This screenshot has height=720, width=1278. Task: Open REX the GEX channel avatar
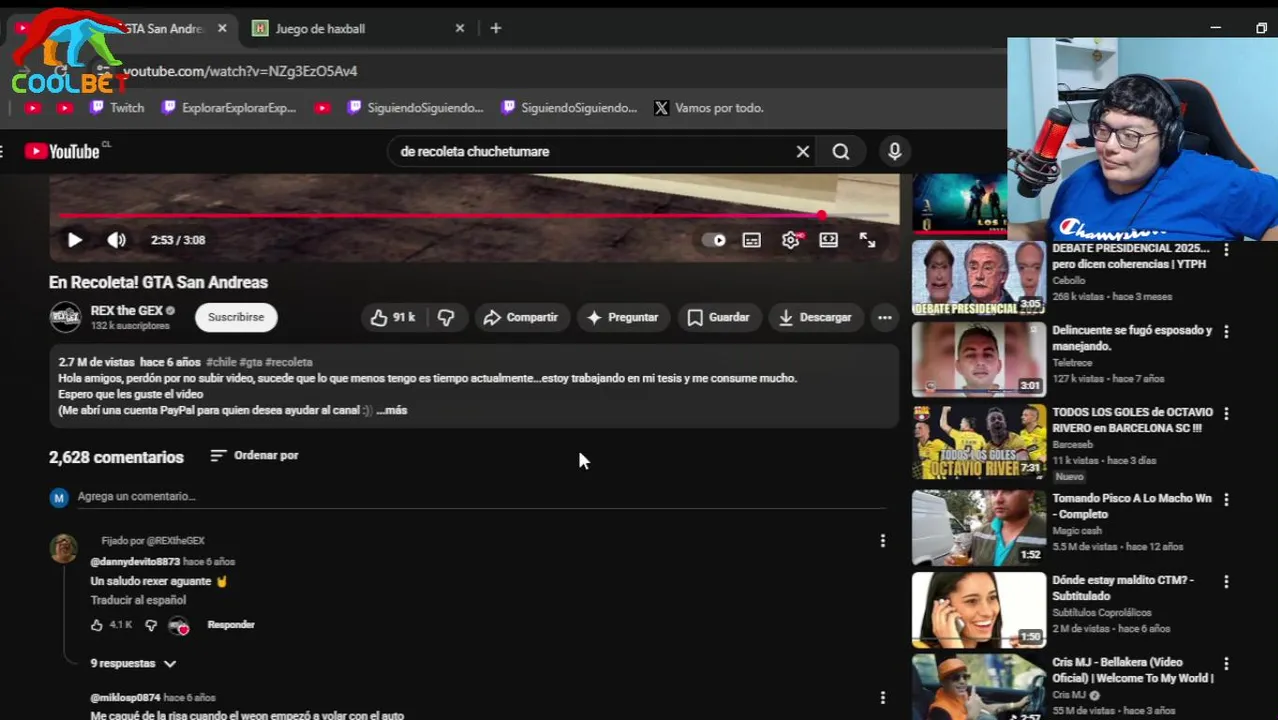[x=66, y=317]
